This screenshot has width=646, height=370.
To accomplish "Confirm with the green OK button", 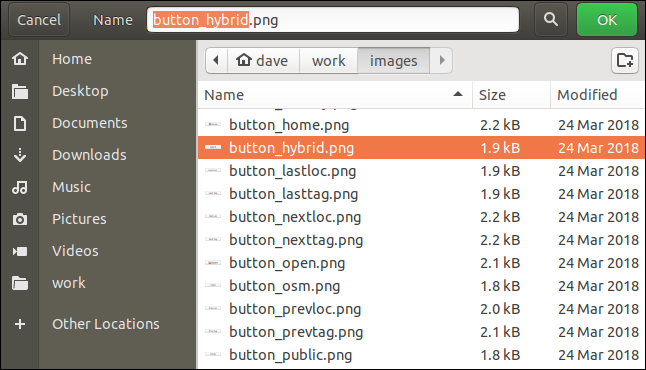I will click(607, 19).
